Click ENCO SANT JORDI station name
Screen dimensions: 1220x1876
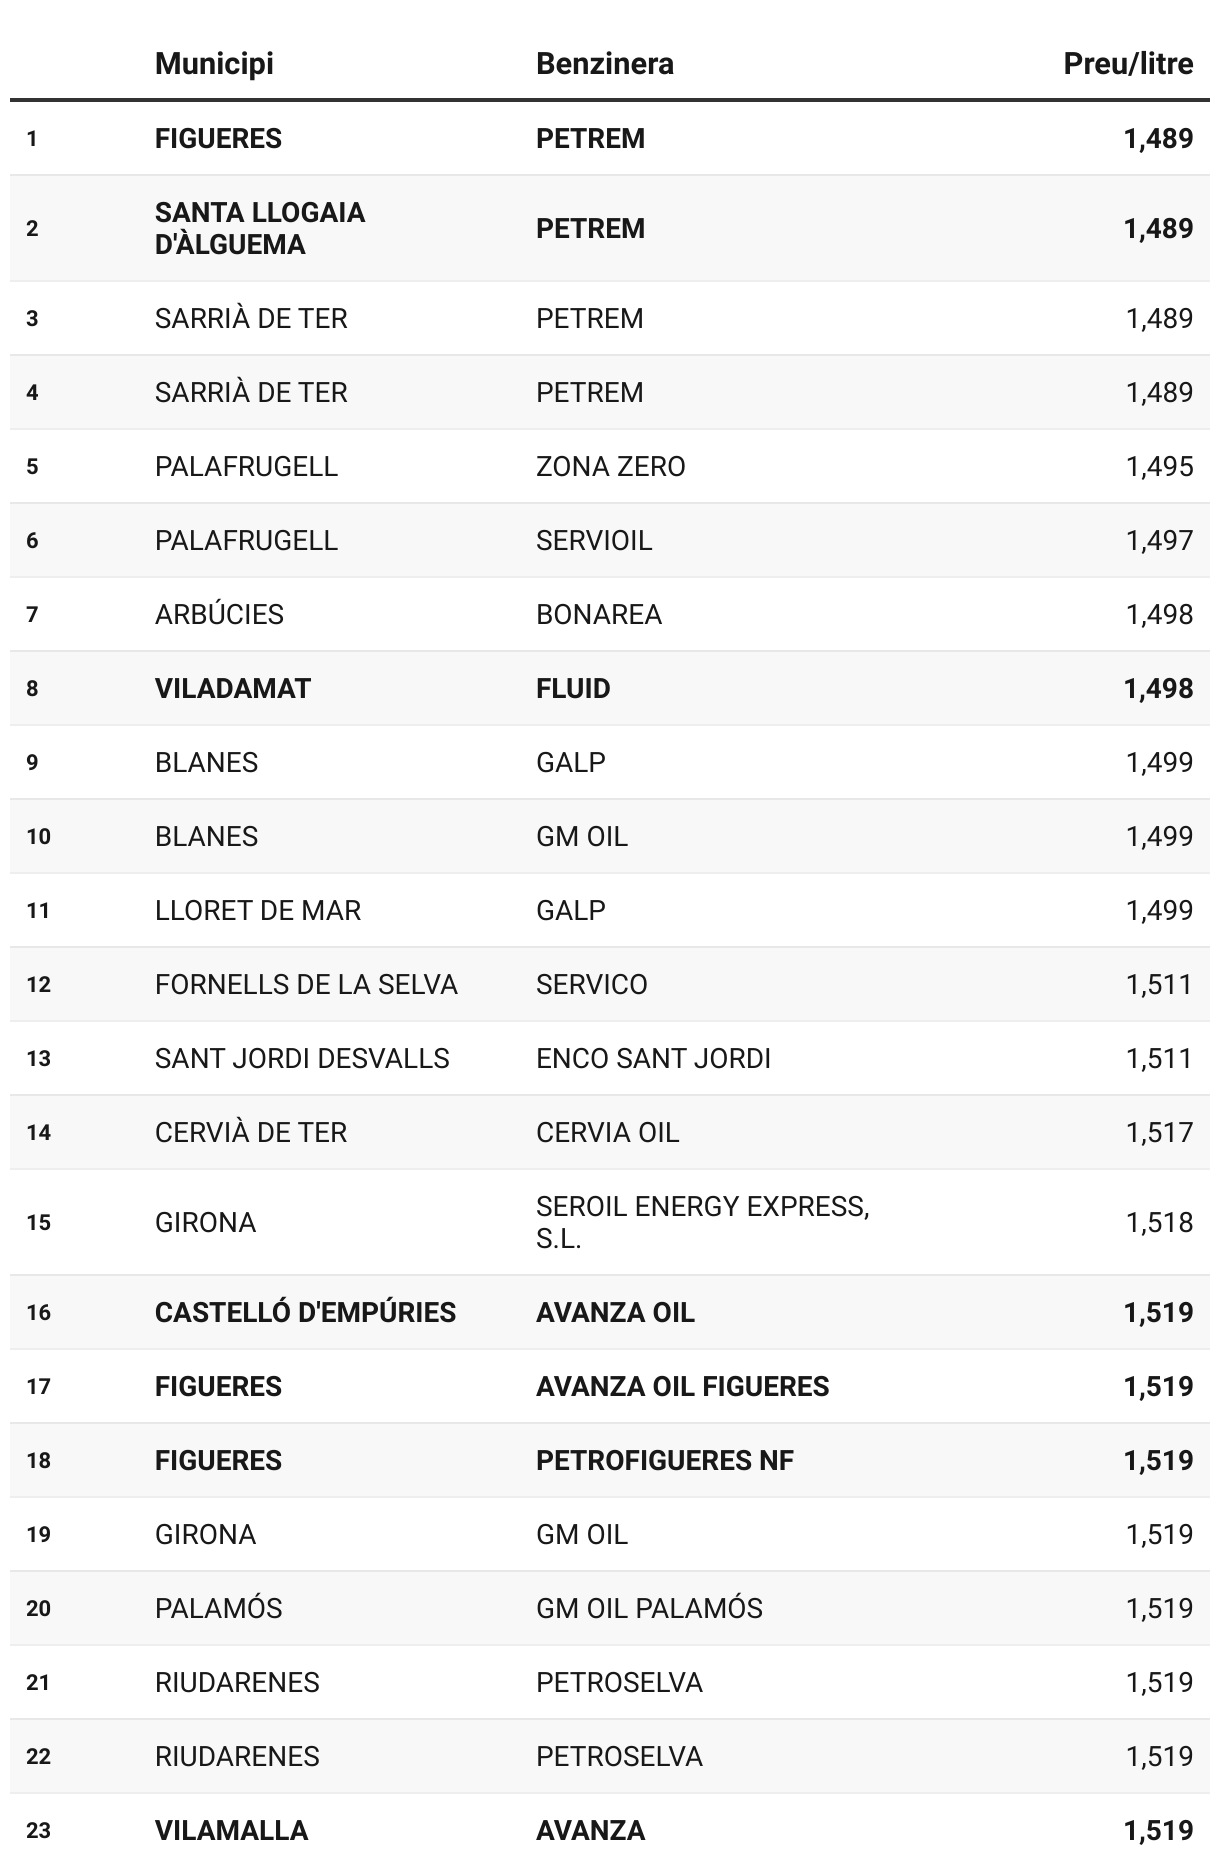pyautogui.click(x=652, y=1058)
